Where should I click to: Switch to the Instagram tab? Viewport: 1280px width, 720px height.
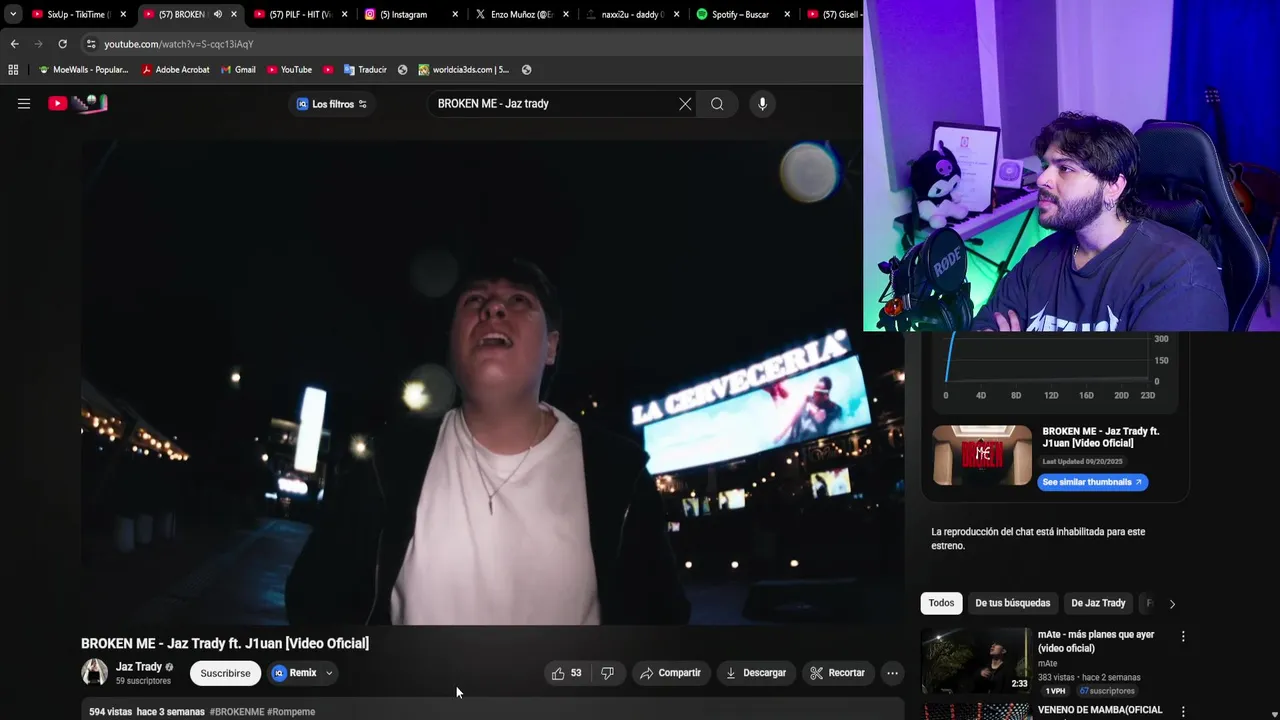[409, 14]
